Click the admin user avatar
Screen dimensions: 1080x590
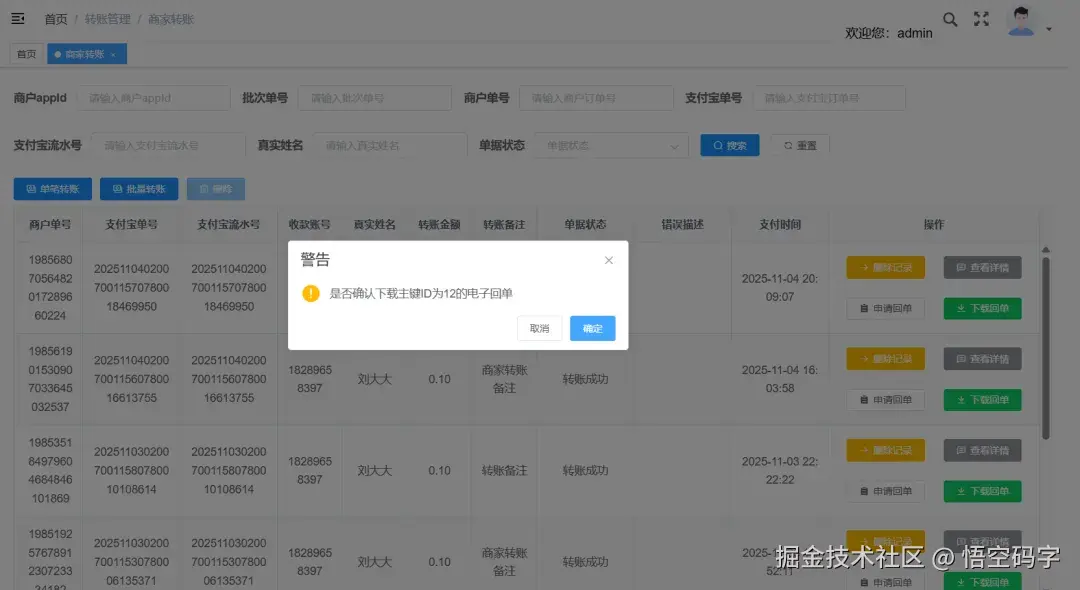(x=1021, y=20)
